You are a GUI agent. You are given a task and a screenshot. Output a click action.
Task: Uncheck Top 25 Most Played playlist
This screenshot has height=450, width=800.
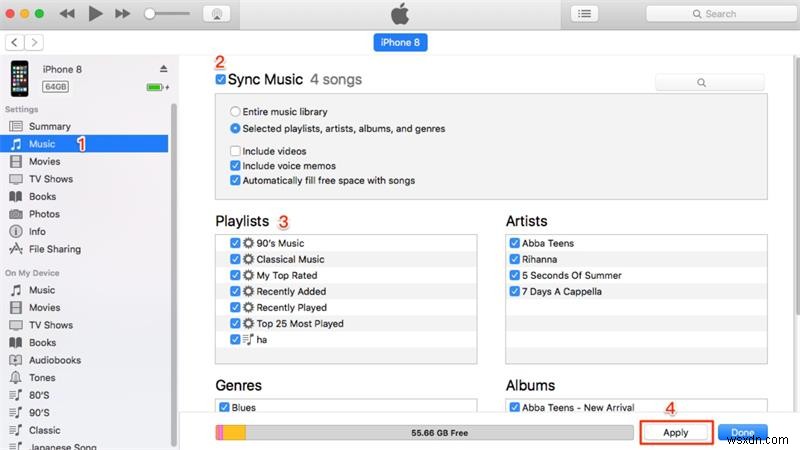[235, 323]
